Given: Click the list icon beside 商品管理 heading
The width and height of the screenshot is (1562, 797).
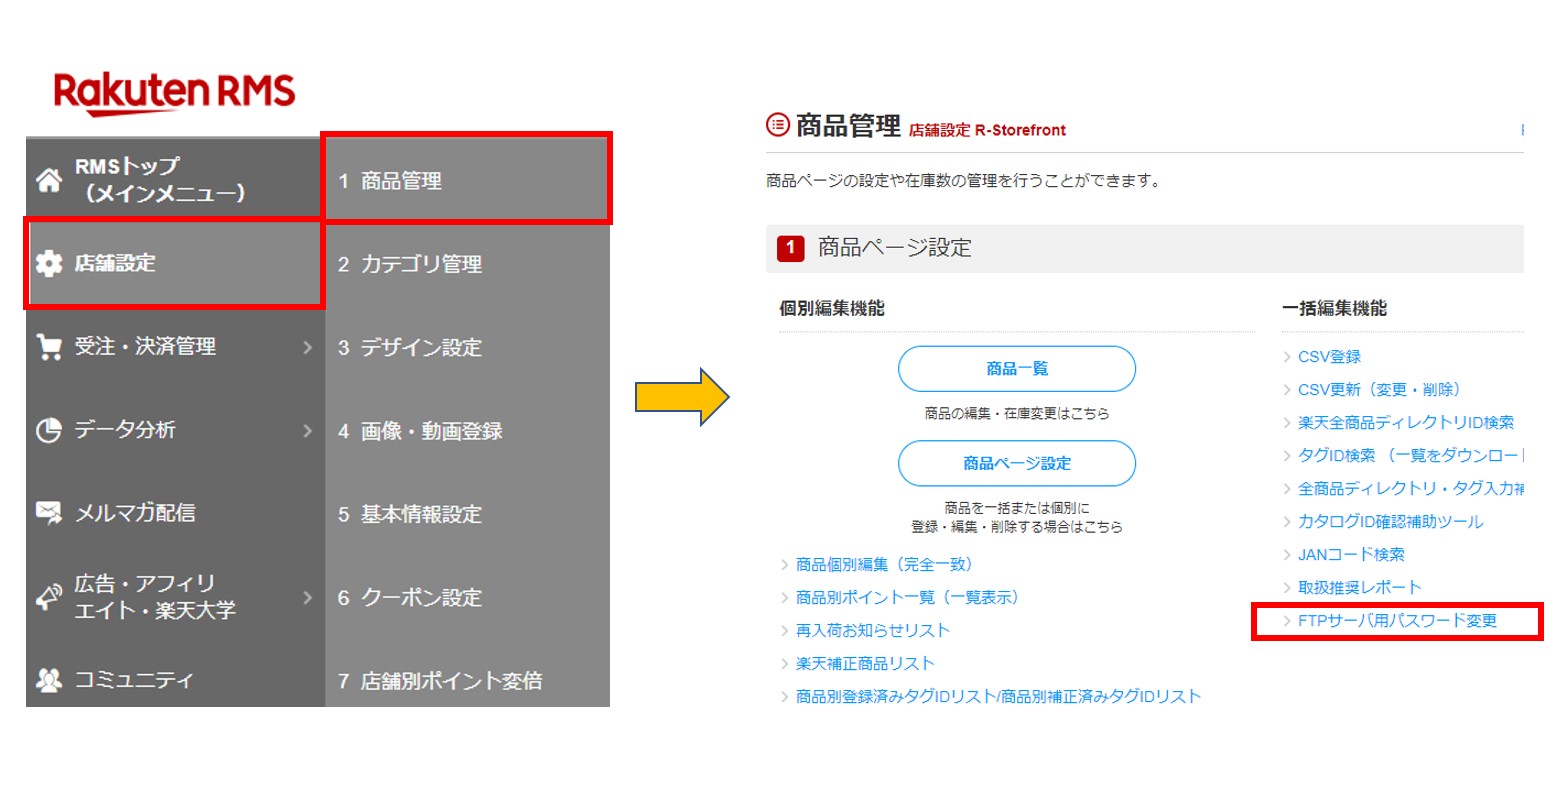Looking at the screenshot, I should [777, 125].
